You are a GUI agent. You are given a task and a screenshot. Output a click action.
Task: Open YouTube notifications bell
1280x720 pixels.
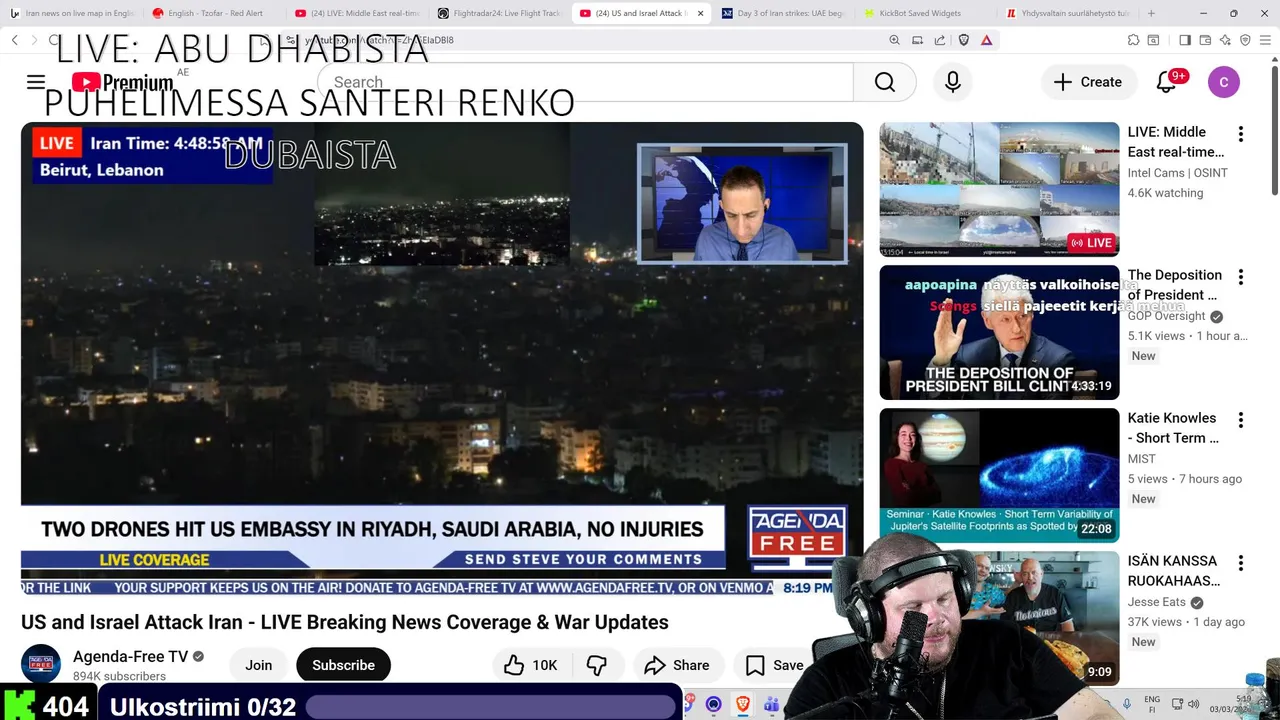1166,82
